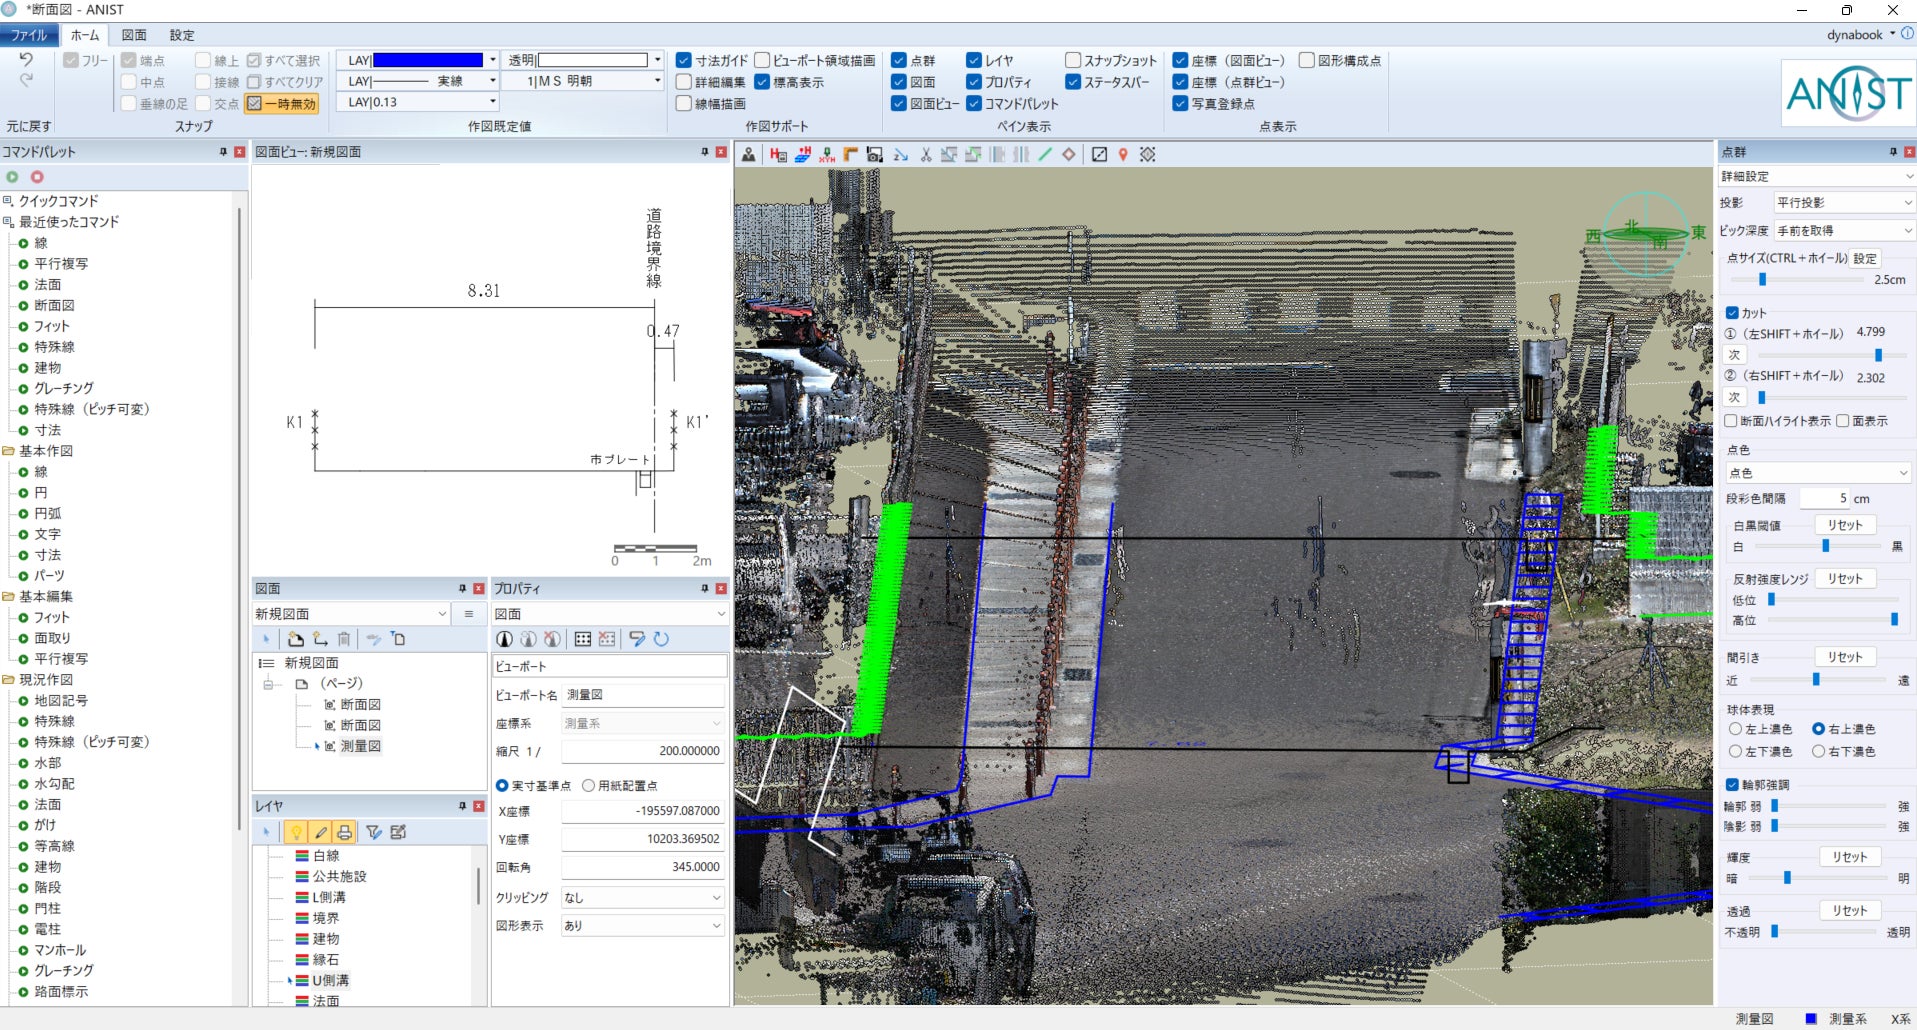Click the scissors cut icon in point cloud toolbar
Screen dimensions: 1917x1030
925,155
